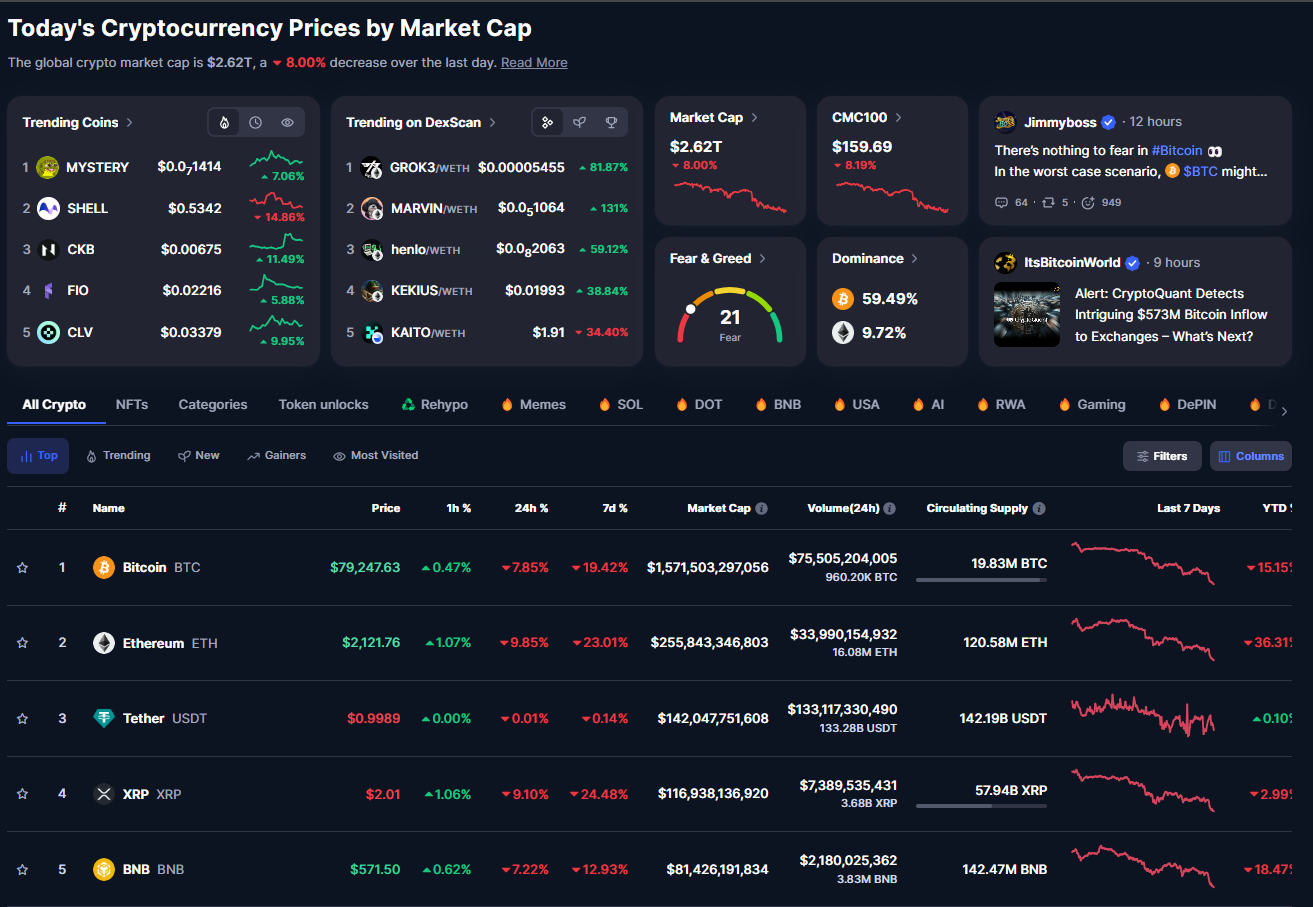Image resolution: width=1313 pixels, height=907 pixels.
Task: Click the henlo token icon
Action: [372, 250]
